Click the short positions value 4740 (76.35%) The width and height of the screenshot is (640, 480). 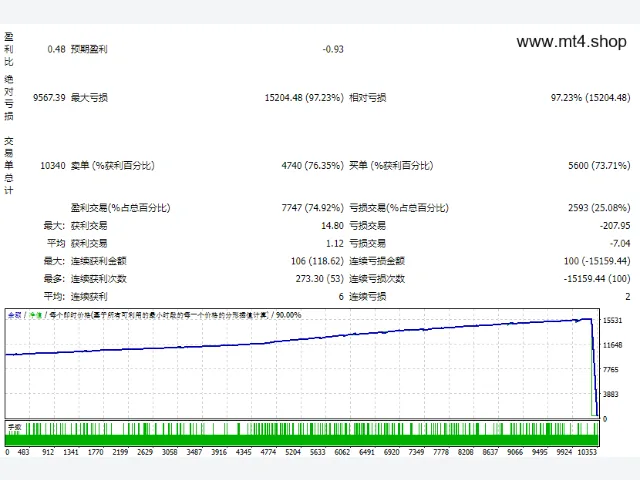pos(313,166)
